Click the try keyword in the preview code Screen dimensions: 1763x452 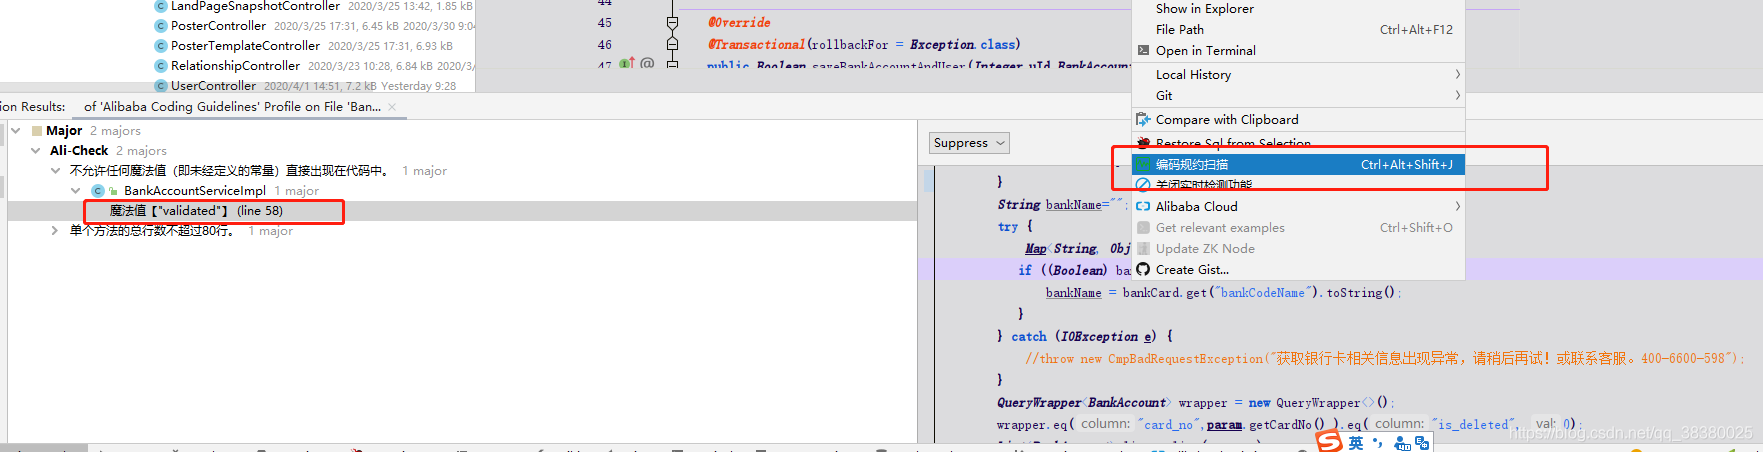click(x=1008, y=226)
